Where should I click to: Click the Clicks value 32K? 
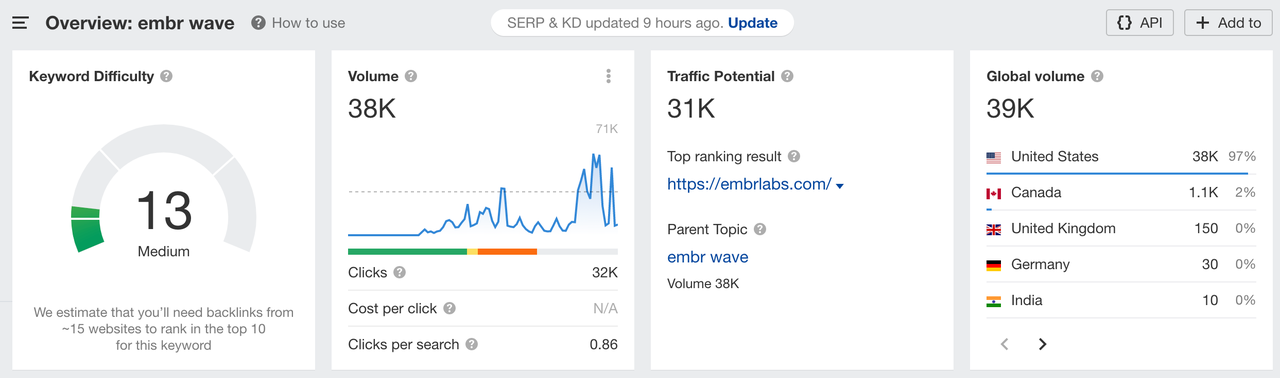(x=605, y=273)
